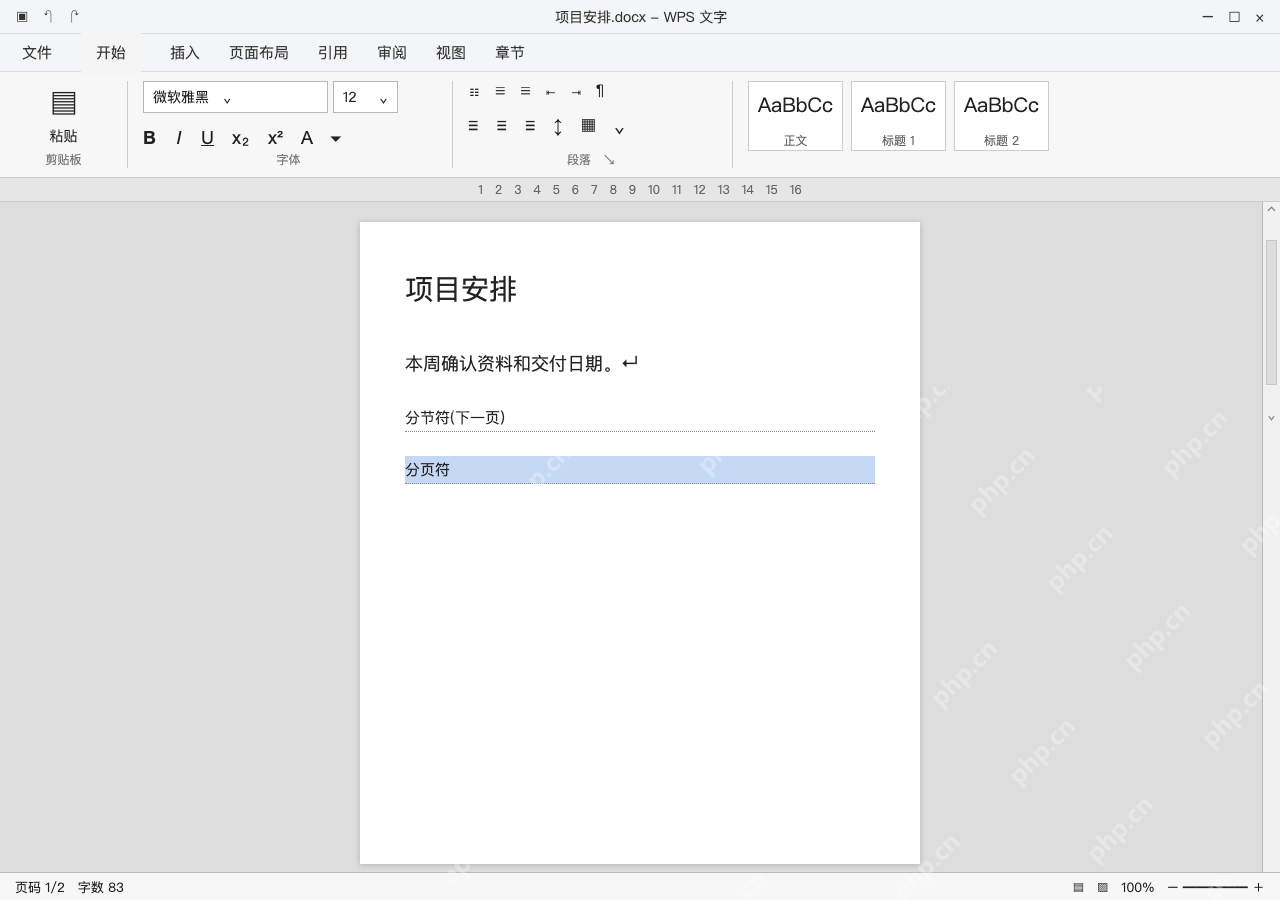Expand the chevron beside the borders icon
This screenshot has height=900, width=1280.
[x=619, y=130]
